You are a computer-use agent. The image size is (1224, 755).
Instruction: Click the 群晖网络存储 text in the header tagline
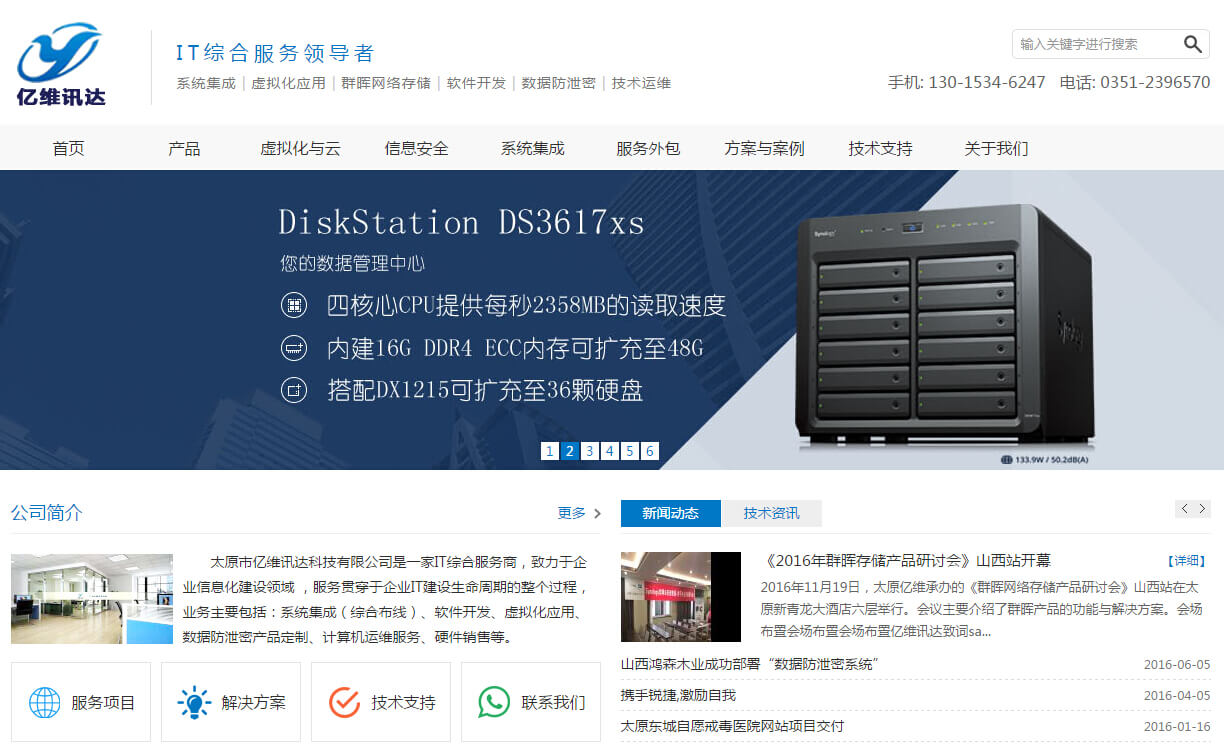(x=386, y=83)
